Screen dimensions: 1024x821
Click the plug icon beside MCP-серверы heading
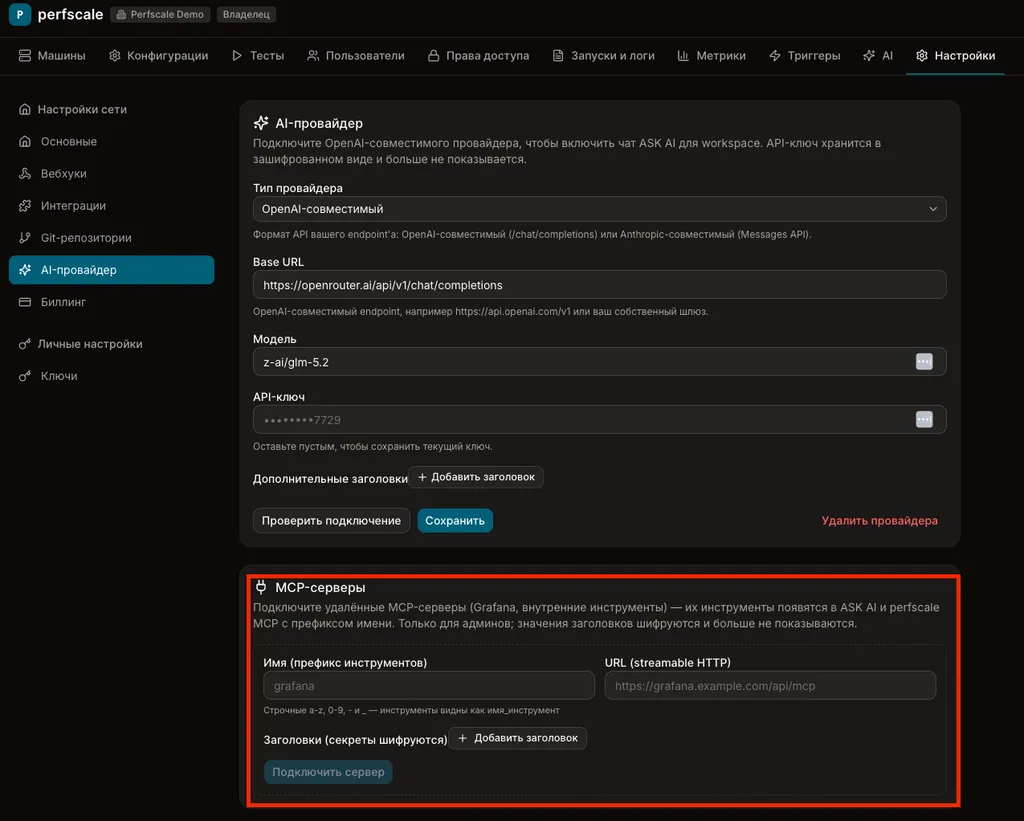coord(261,587)
